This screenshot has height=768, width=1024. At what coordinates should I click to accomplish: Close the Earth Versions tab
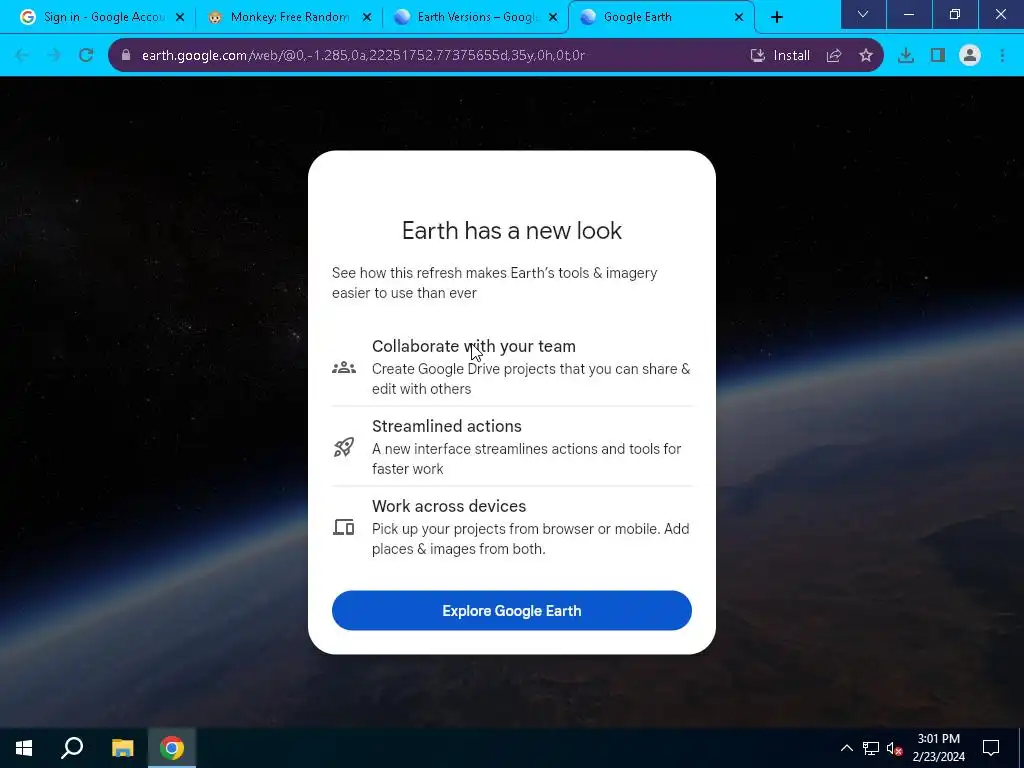point(553,18)
